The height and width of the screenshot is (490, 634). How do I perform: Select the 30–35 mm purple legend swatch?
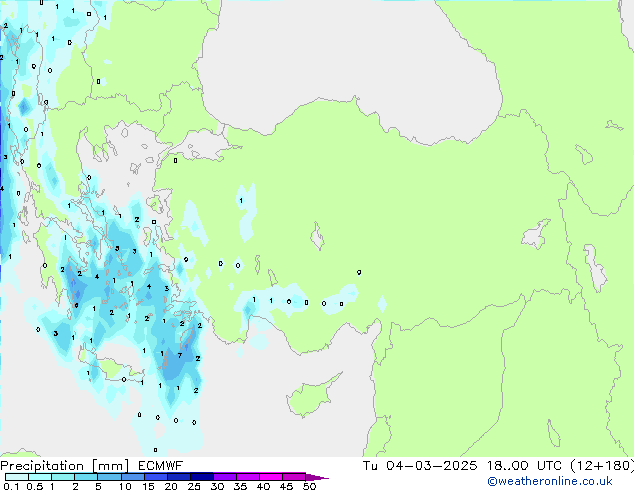click(225, 477)
